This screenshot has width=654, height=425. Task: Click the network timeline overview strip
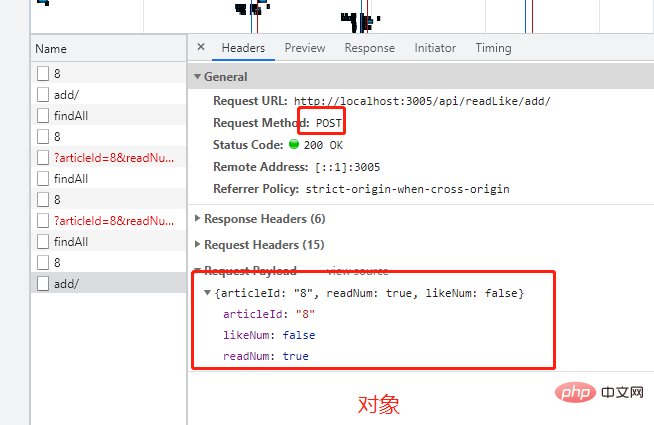coord(342,16)
